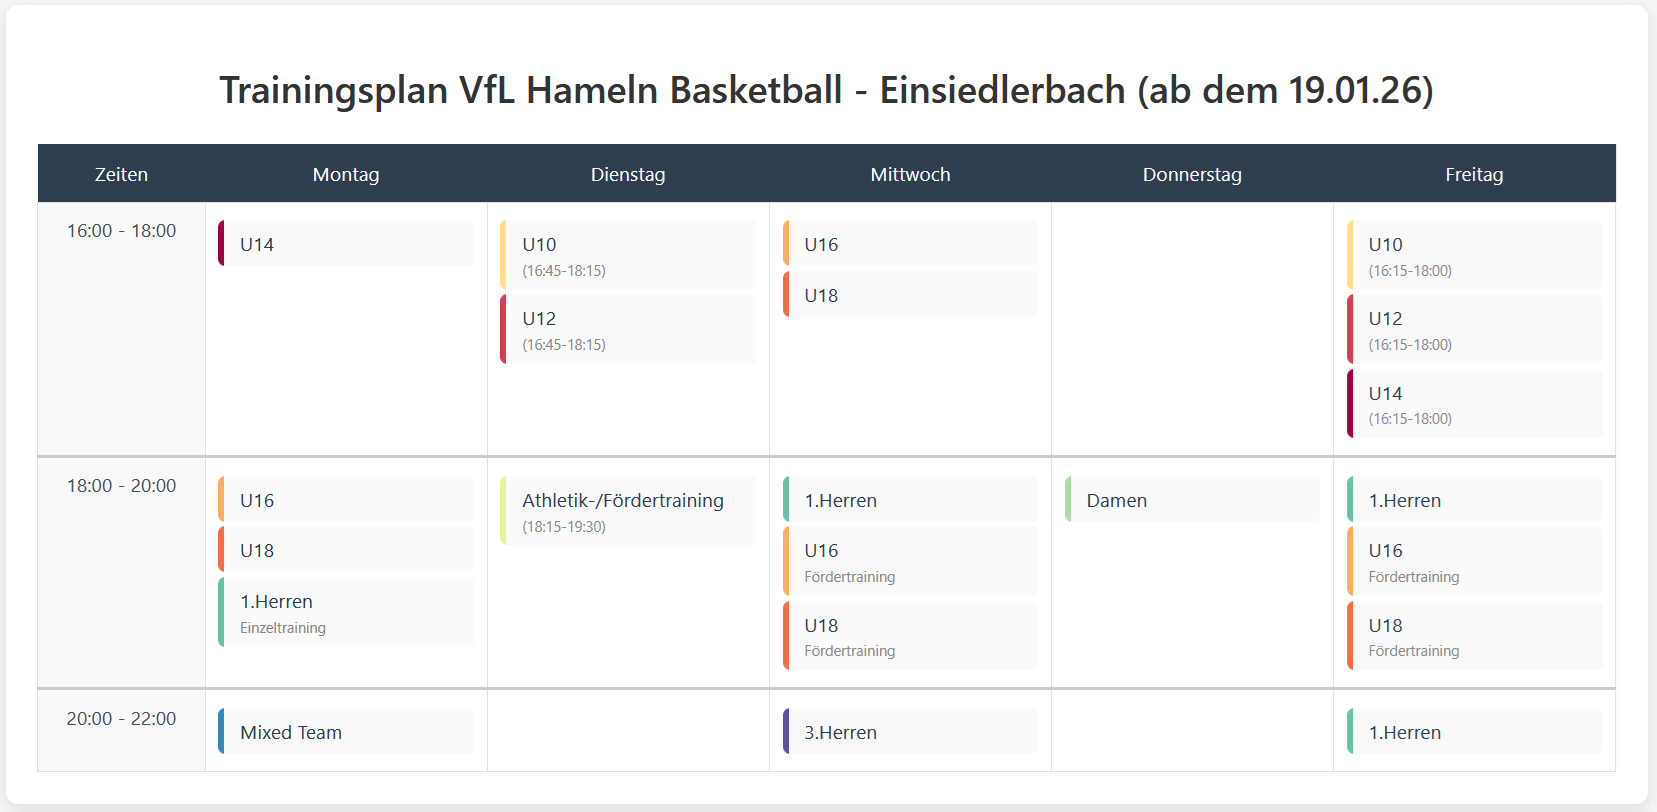Click the U14 entry on Montag
Image resolution: width=1657 pixels, height=812 pixels.
345,244
